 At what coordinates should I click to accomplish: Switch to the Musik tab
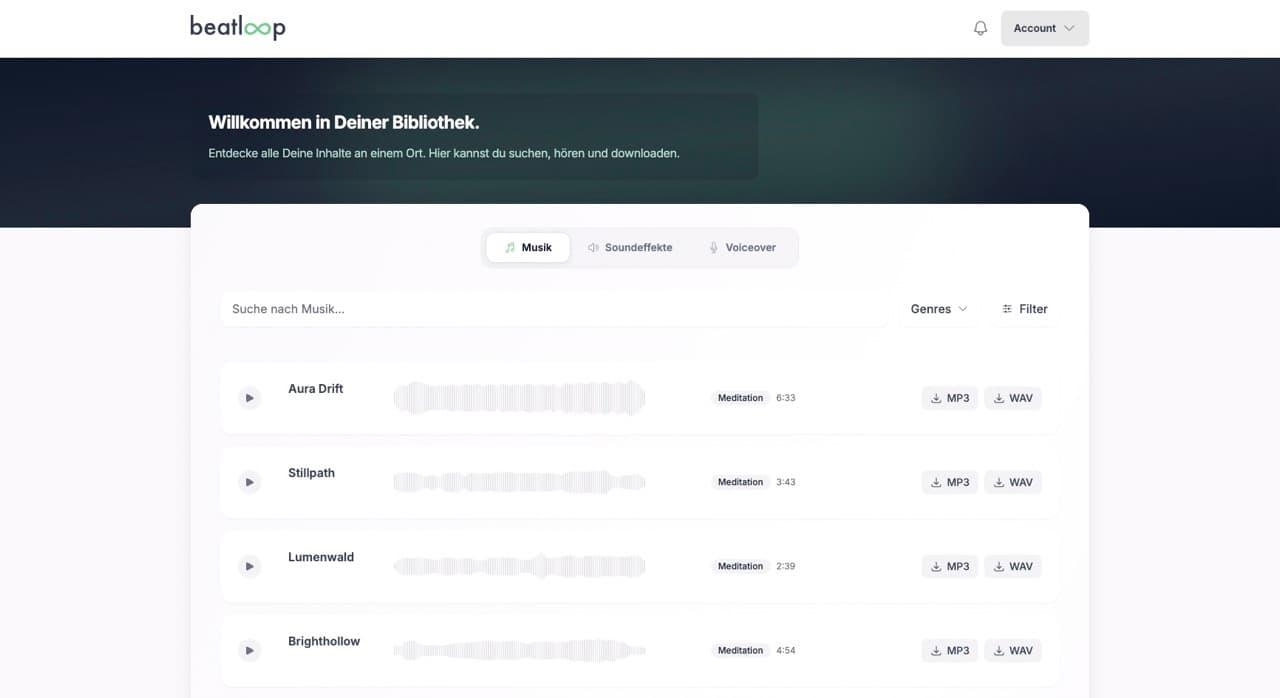(528, 248)
